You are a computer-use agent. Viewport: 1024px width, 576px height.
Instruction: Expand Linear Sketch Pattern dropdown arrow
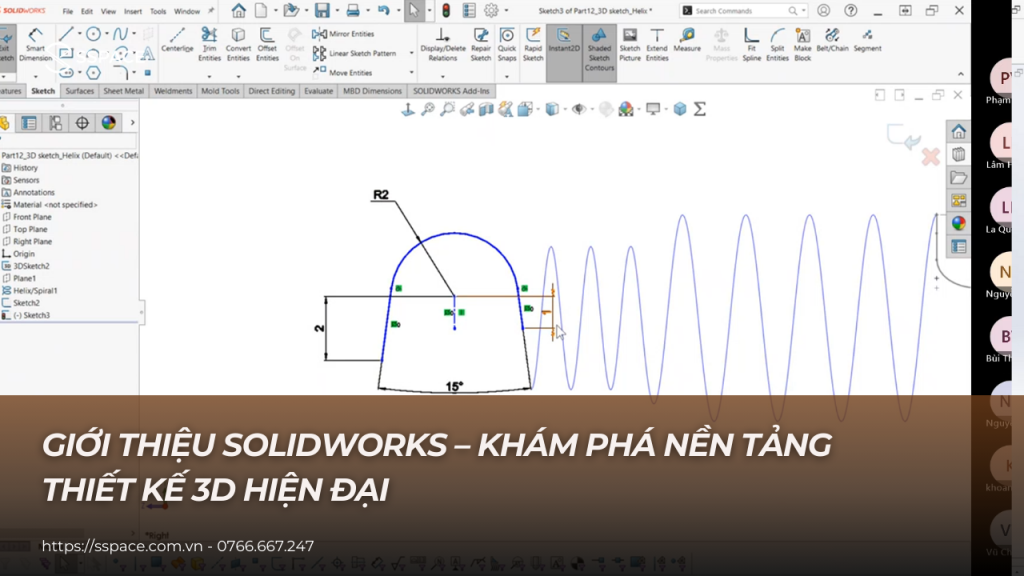tap(411, 53)
